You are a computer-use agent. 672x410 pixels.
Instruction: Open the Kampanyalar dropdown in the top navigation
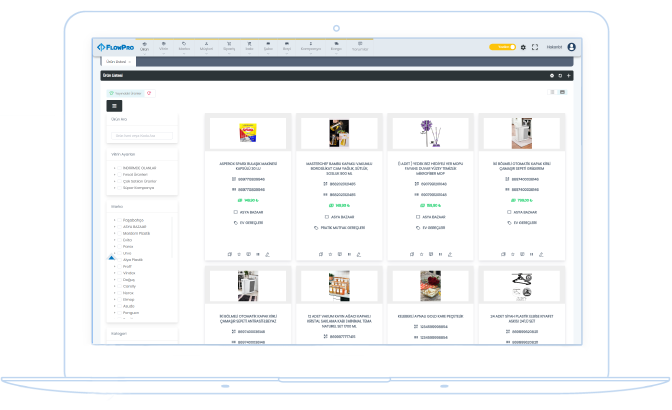click(308, 46)
